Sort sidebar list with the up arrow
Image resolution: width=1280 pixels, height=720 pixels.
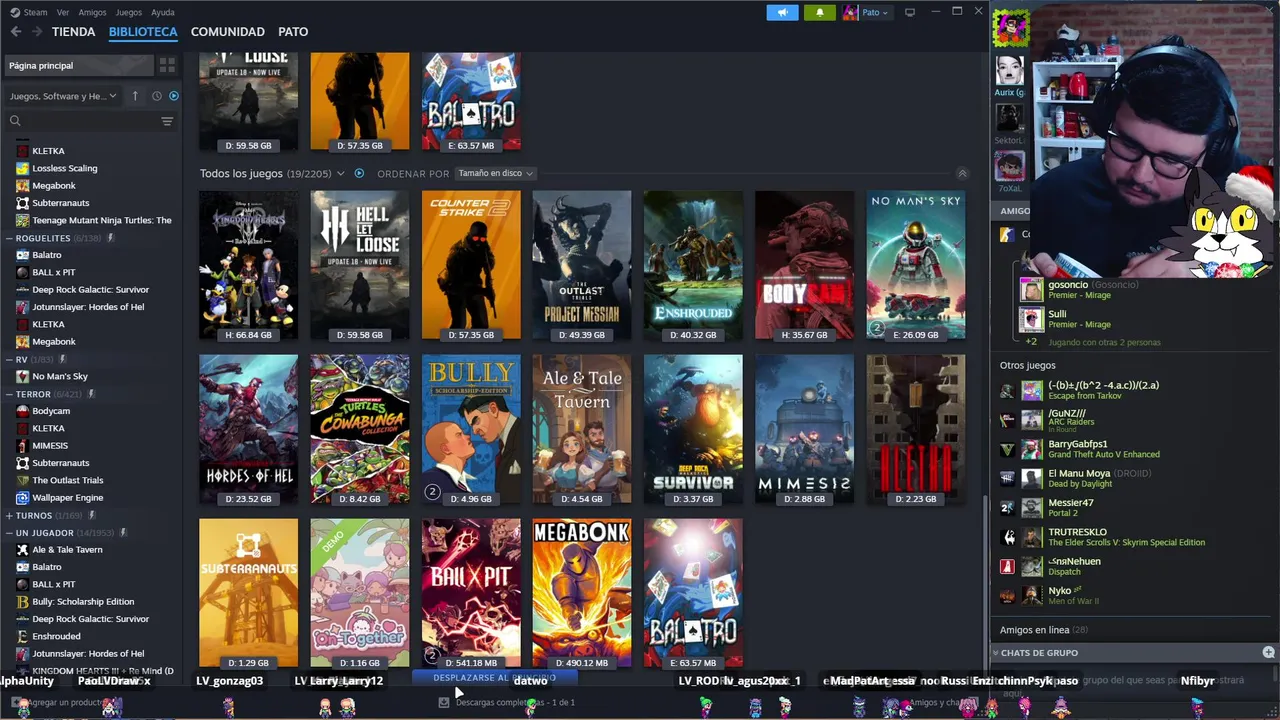(137, 96)
